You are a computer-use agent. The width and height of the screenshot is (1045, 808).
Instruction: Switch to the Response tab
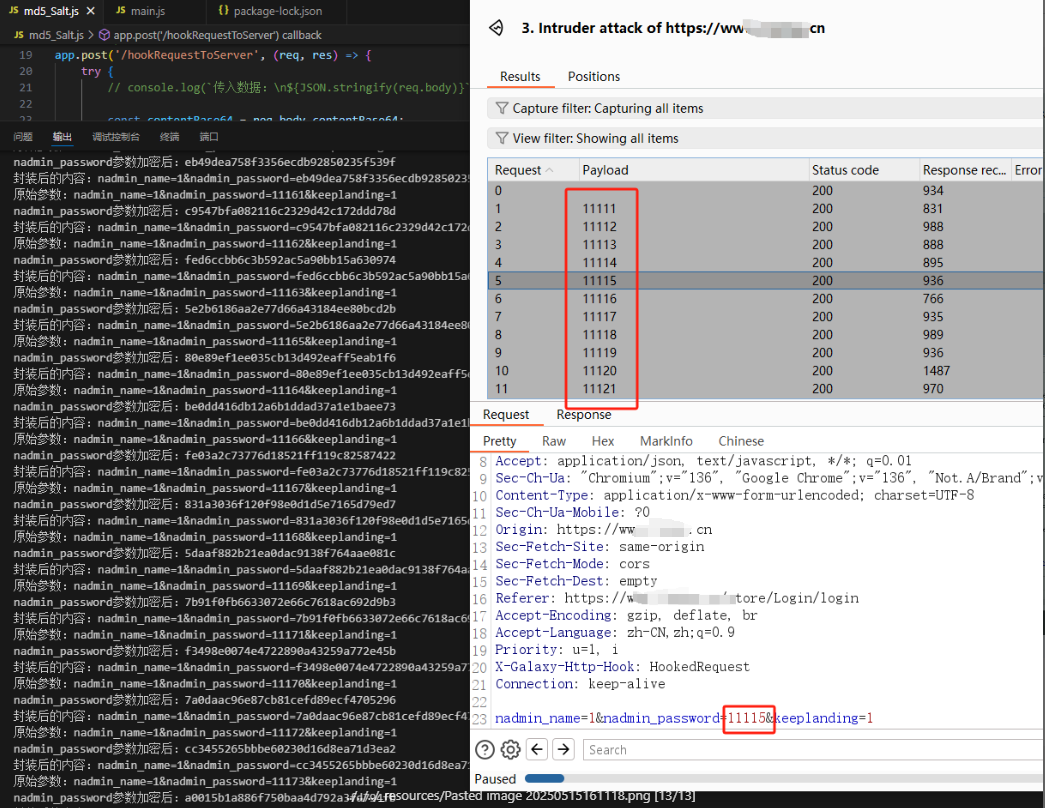(x=583, y=414)
